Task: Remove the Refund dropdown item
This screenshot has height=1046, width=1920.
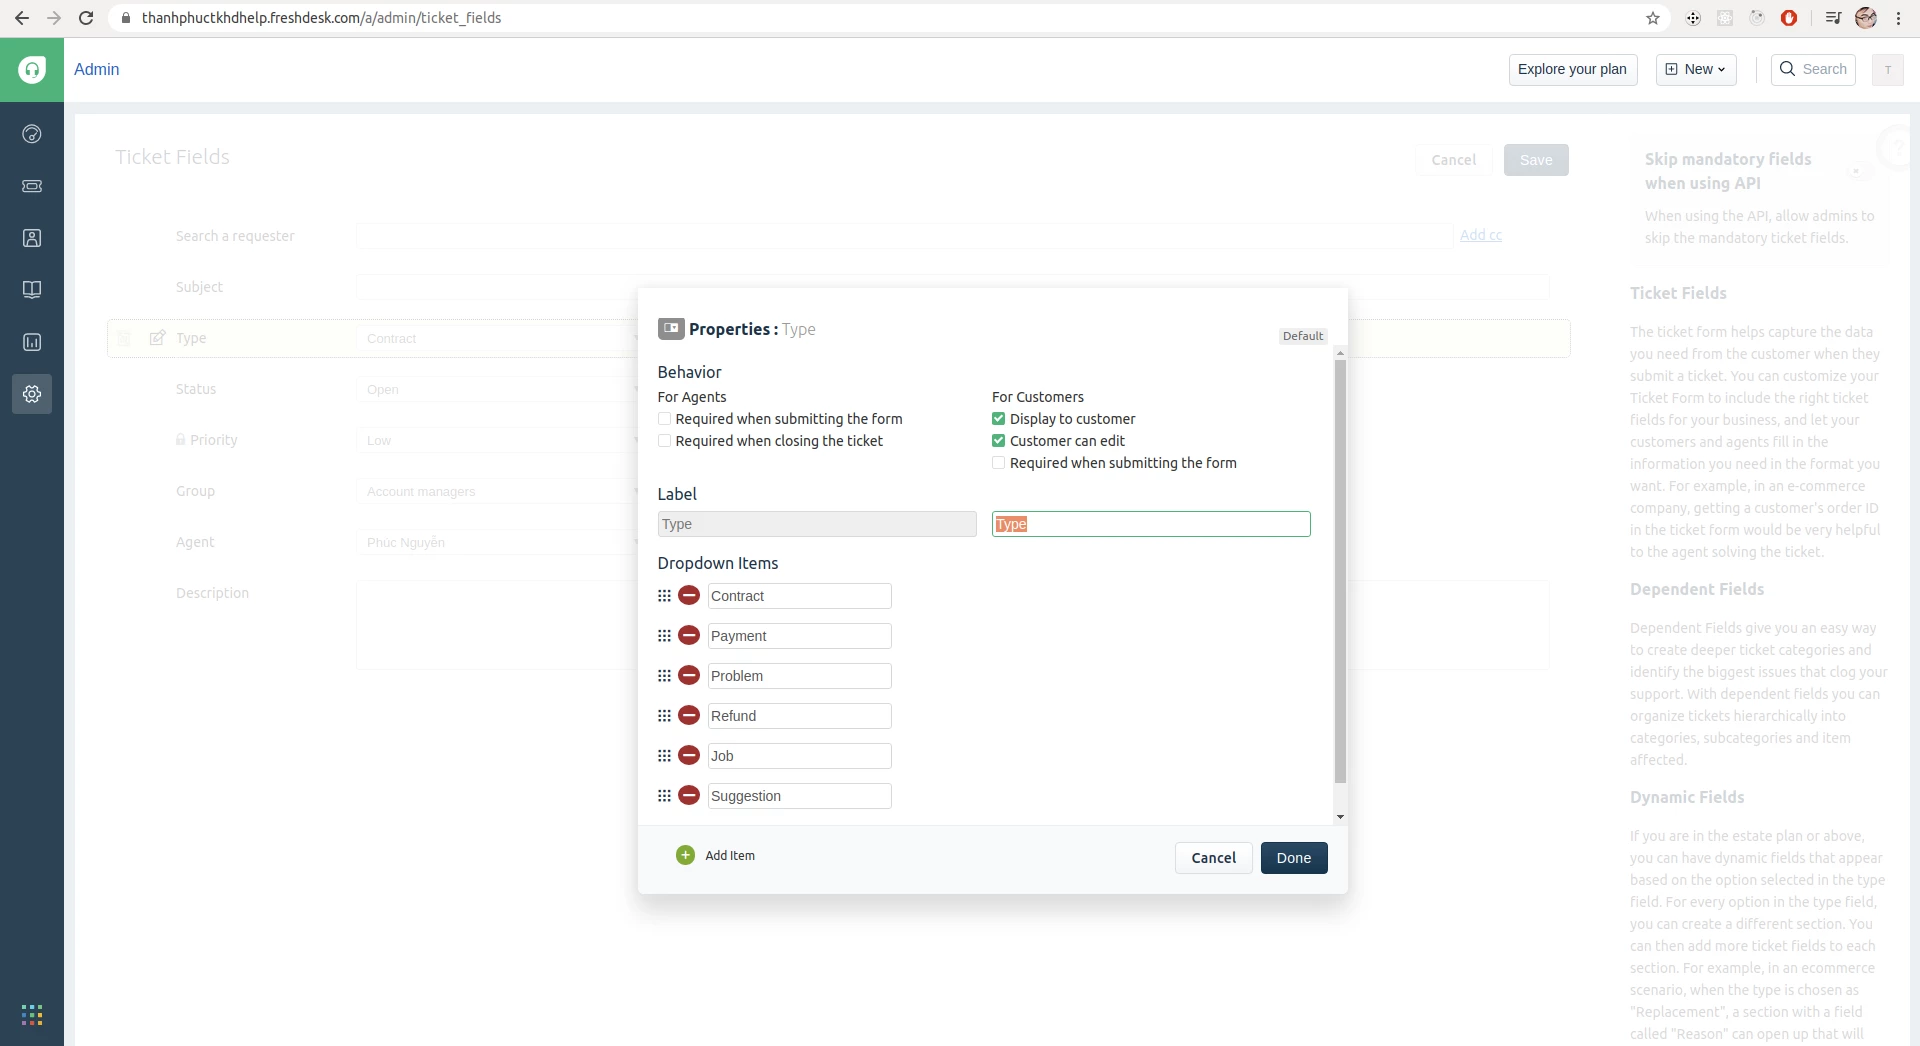Action: 689,716
